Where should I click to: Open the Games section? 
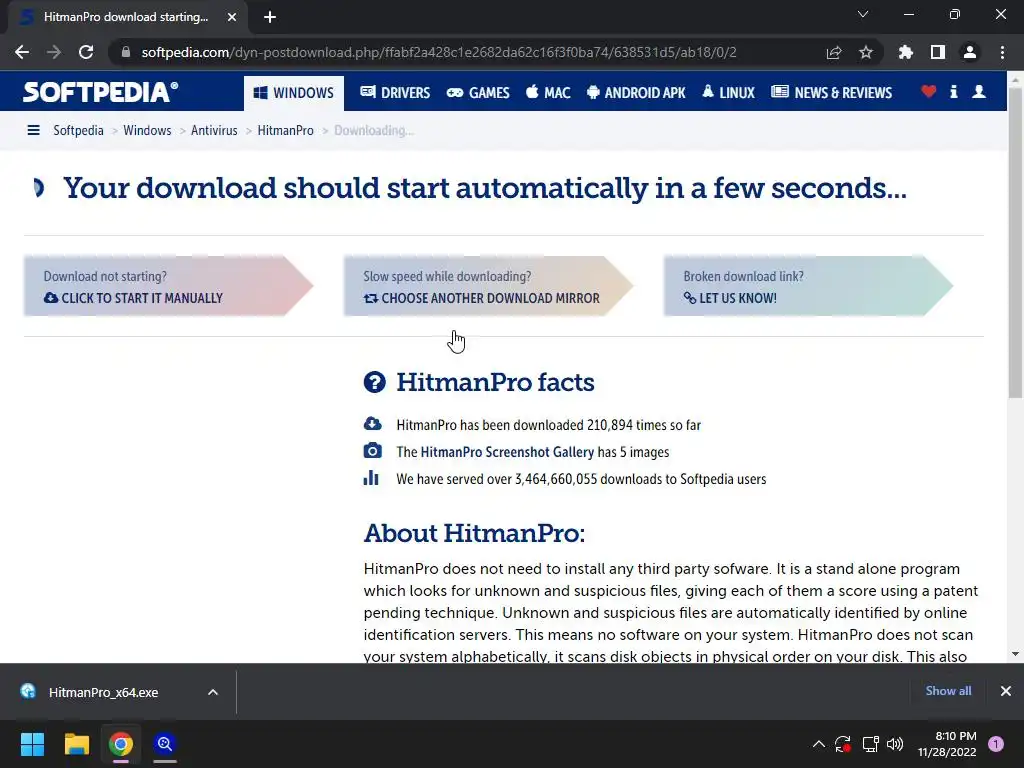[x=477, y=93]
